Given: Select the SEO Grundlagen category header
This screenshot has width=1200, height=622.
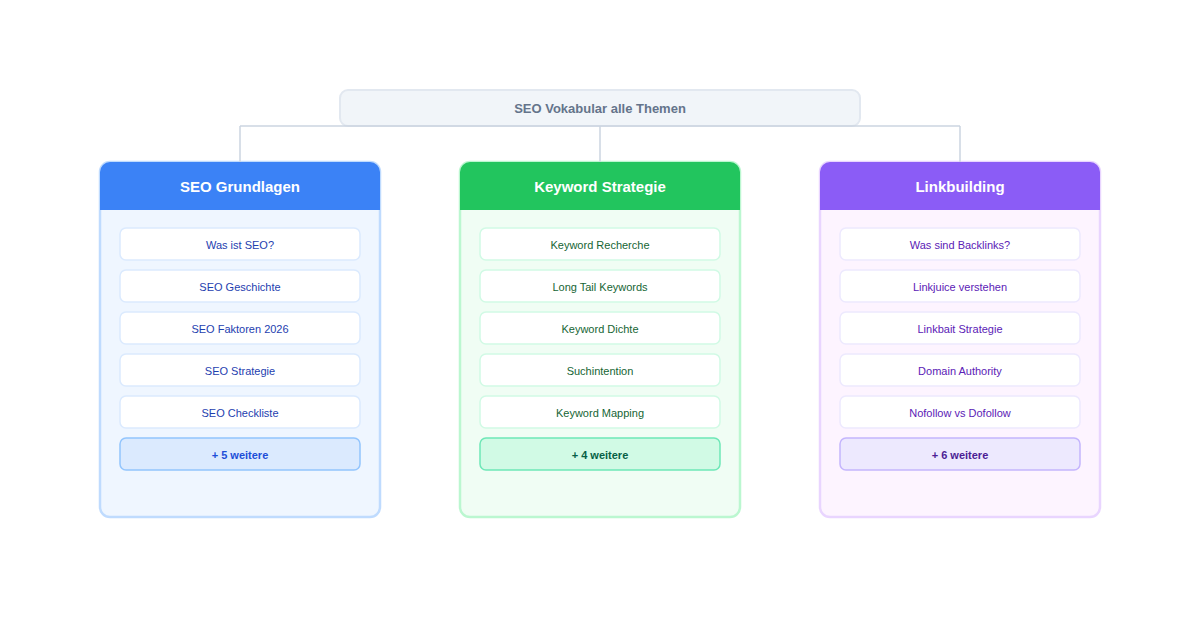Looking at the screenshot, I should click(240, 187).
